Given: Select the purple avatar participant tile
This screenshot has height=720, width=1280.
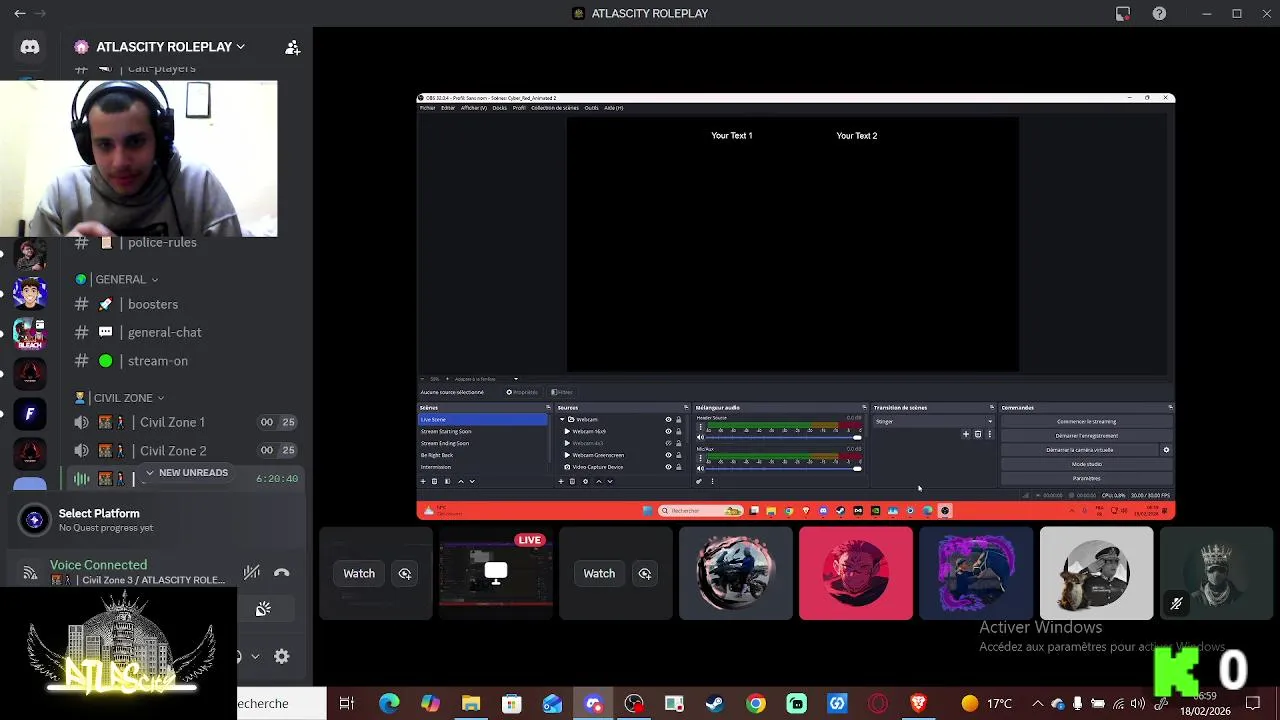Looking at the screenshot, I should point(976,573).
